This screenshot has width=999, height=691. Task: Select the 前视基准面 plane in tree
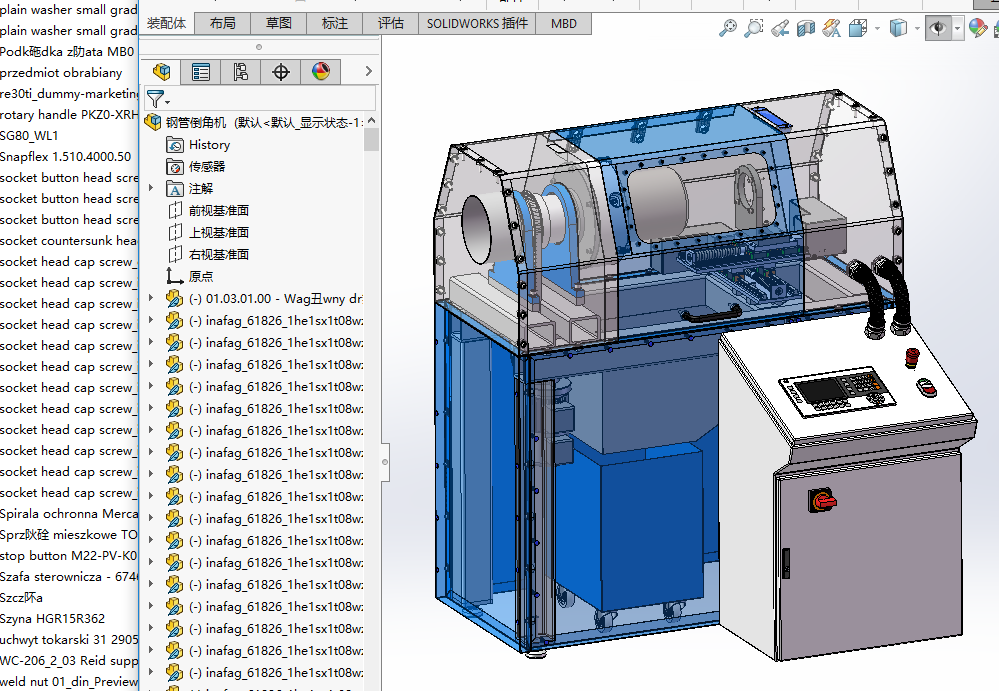tap(218, 210)
